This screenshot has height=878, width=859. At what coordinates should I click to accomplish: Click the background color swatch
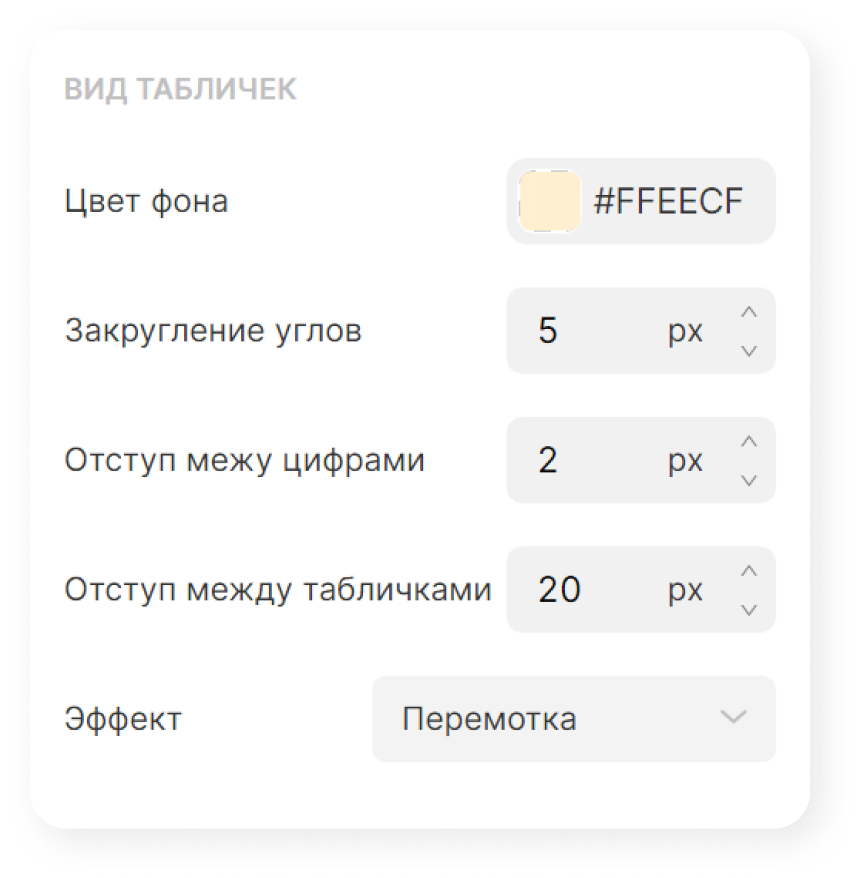pos(551,201)
